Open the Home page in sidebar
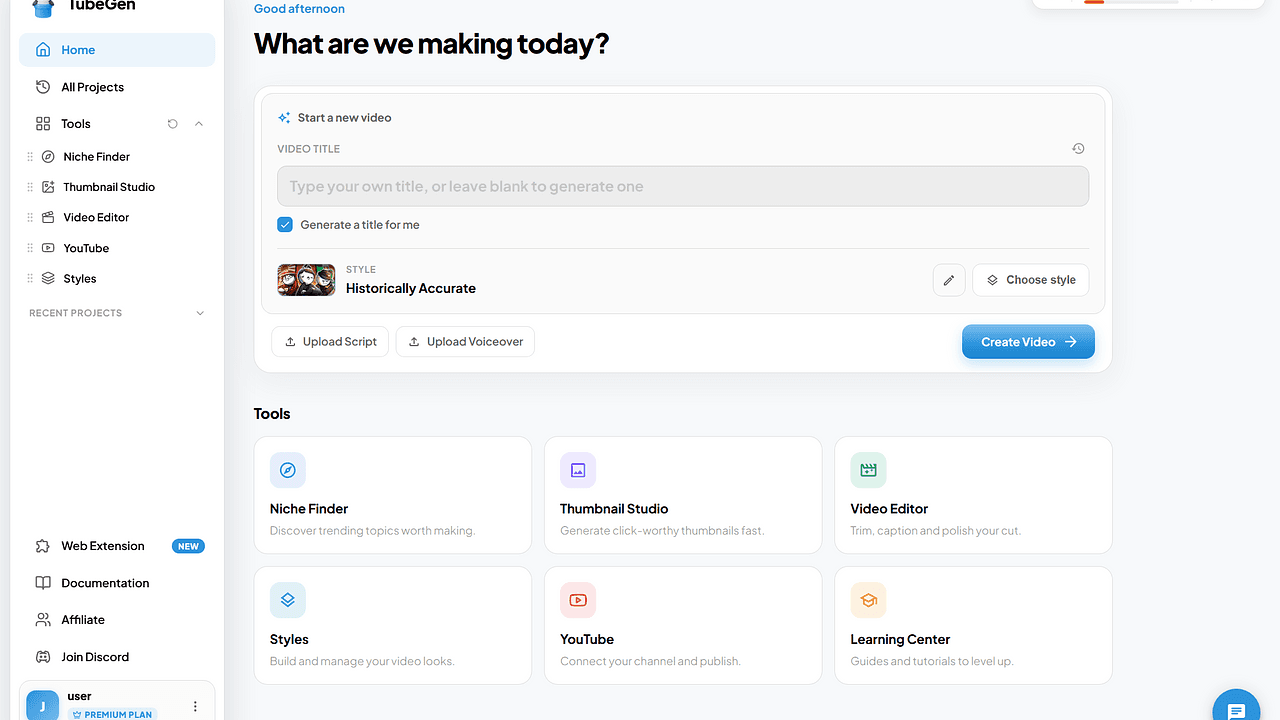The width and height of the screenshot is (1280, 720). tap(117, 50)
